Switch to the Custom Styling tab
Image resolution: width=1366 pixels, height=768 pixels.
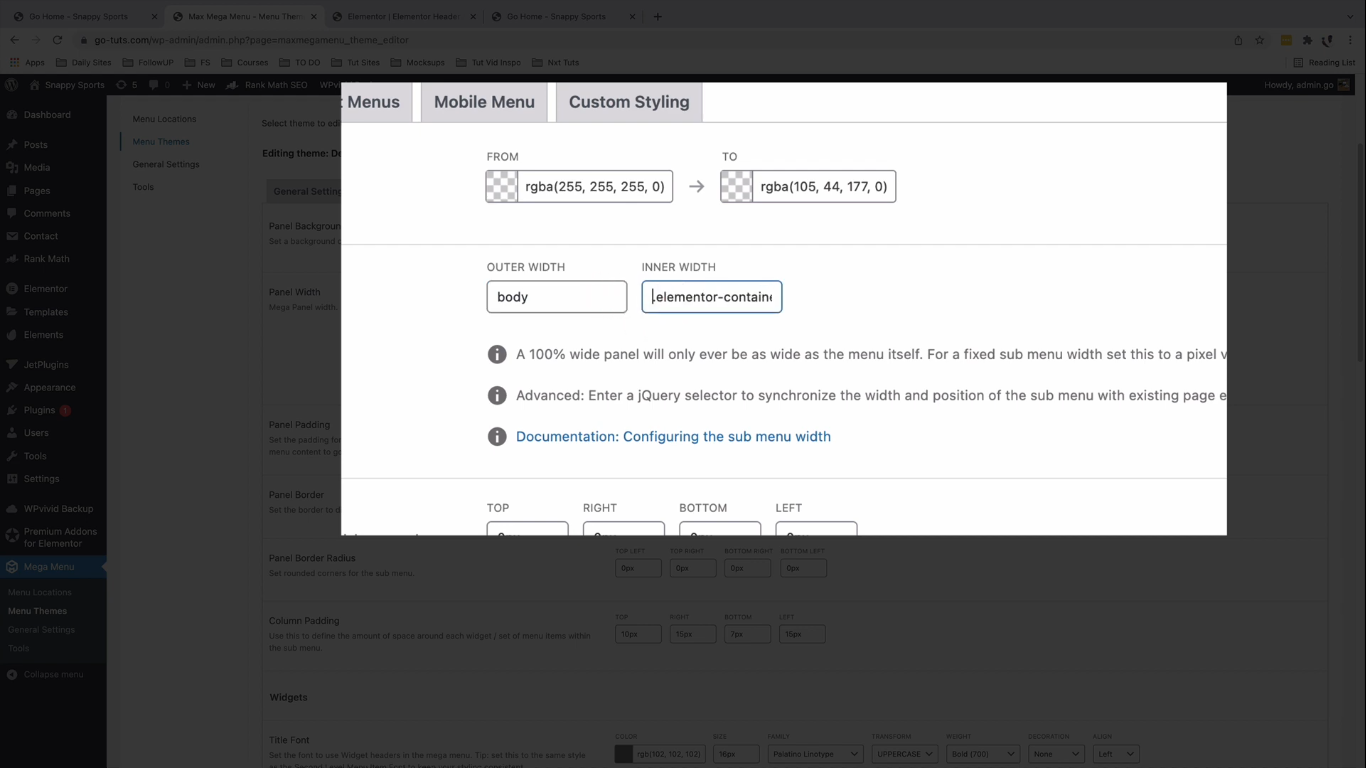629,102
